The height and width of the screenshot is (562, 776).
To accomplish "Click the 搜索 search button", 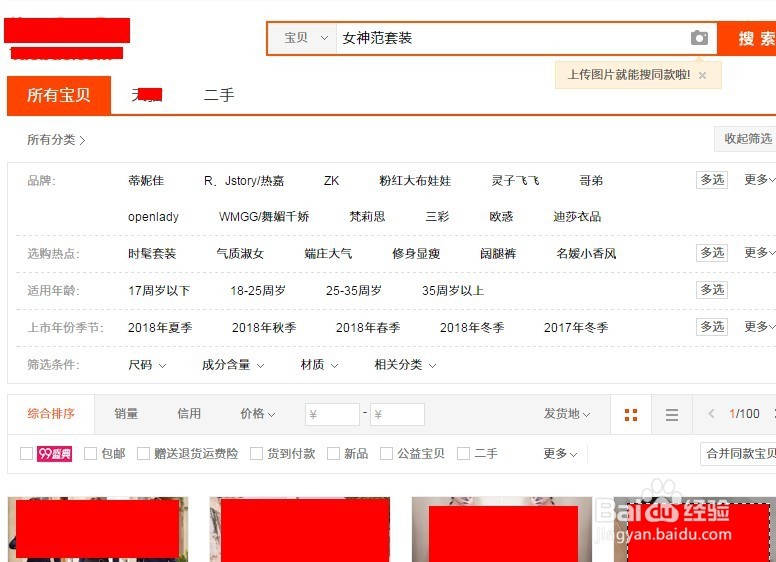I will click(747, 39).
